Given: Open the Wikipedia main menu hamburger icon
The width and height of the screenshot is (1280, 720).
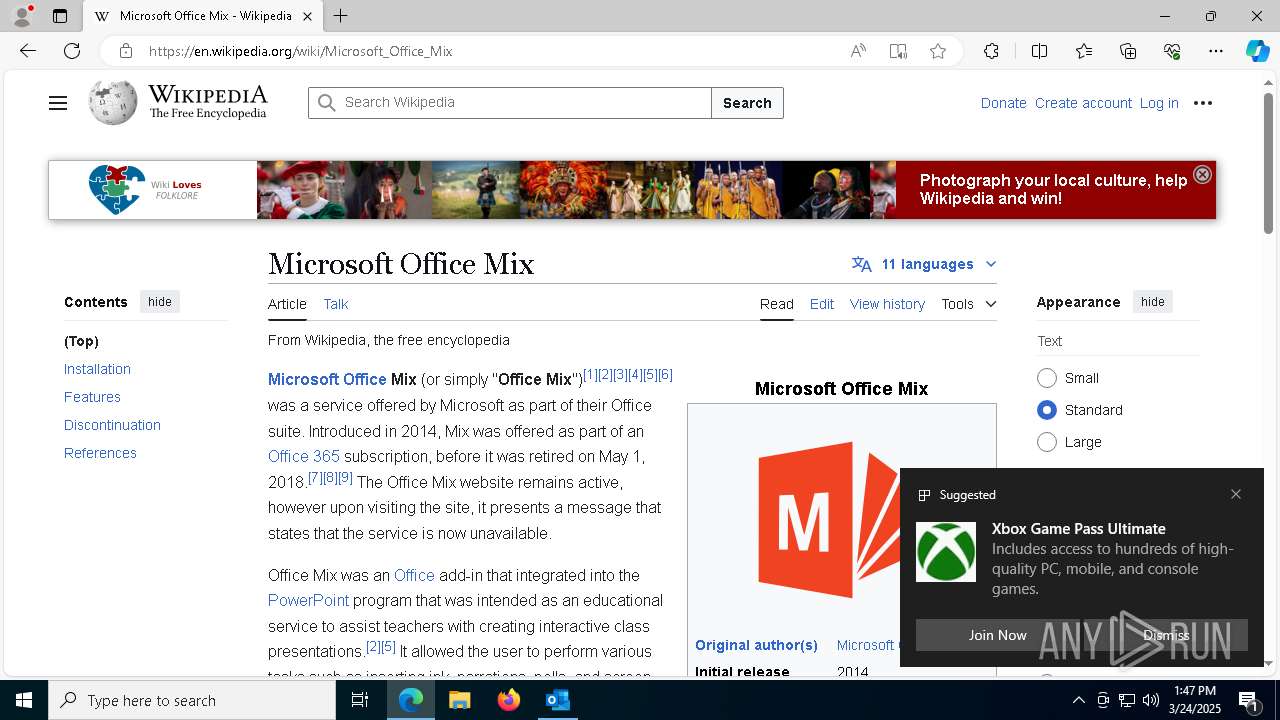Looking at the screenshot, I should pos(58,103).
